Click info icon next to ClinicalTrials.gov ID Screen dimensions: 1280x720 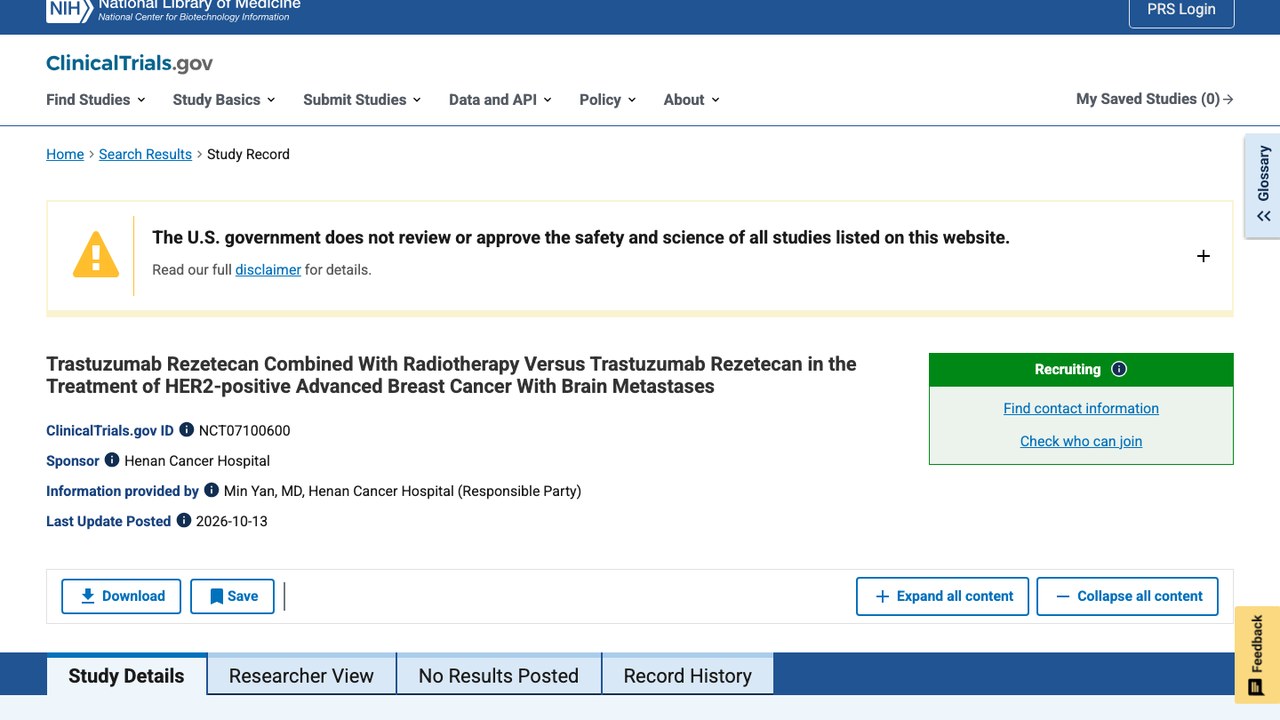186,430
